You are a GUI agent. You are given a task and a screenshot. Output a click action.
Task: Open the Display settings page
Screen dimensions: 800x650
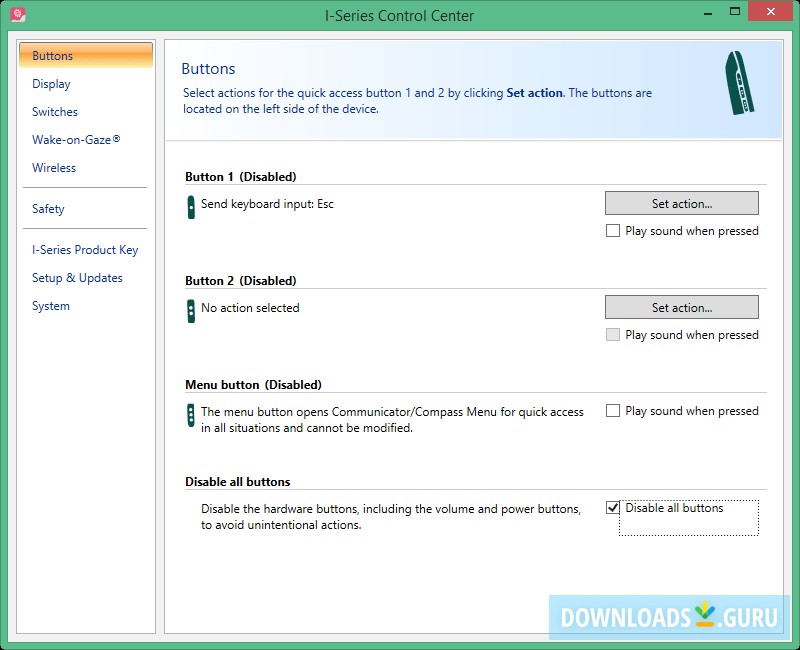pos(51,84)
